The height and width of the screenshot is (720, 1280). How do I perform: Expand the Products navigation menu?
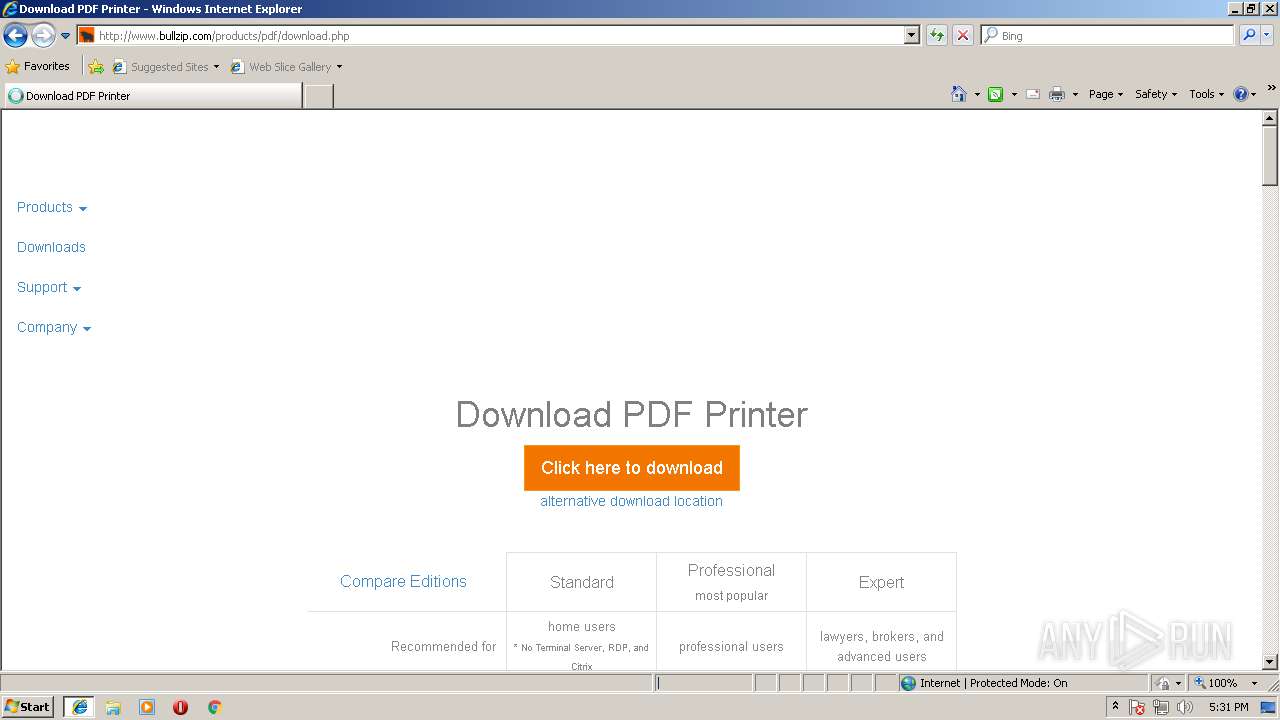click(x=52, y=207)
